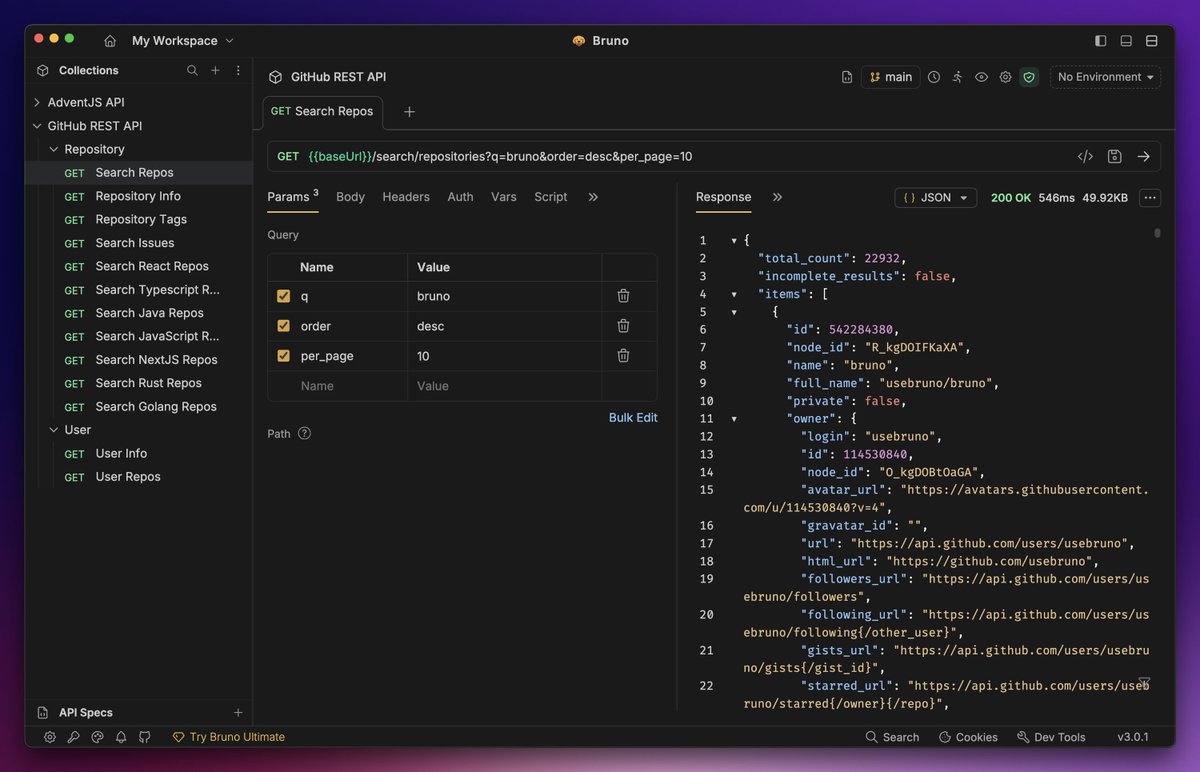Open Cookies in the status bar
The image size is (1200, 772).
(x=968, y=737)
